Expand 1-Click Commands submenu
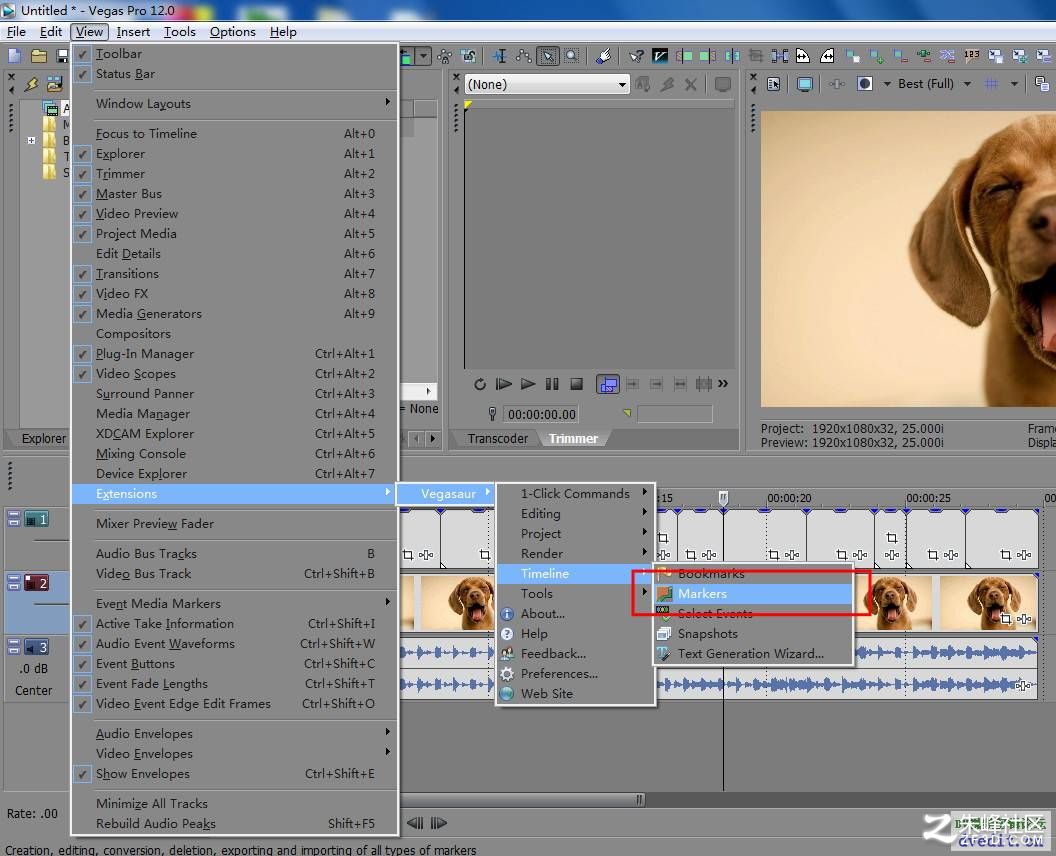The image size is (1056, 856). (x=576, y=494)
